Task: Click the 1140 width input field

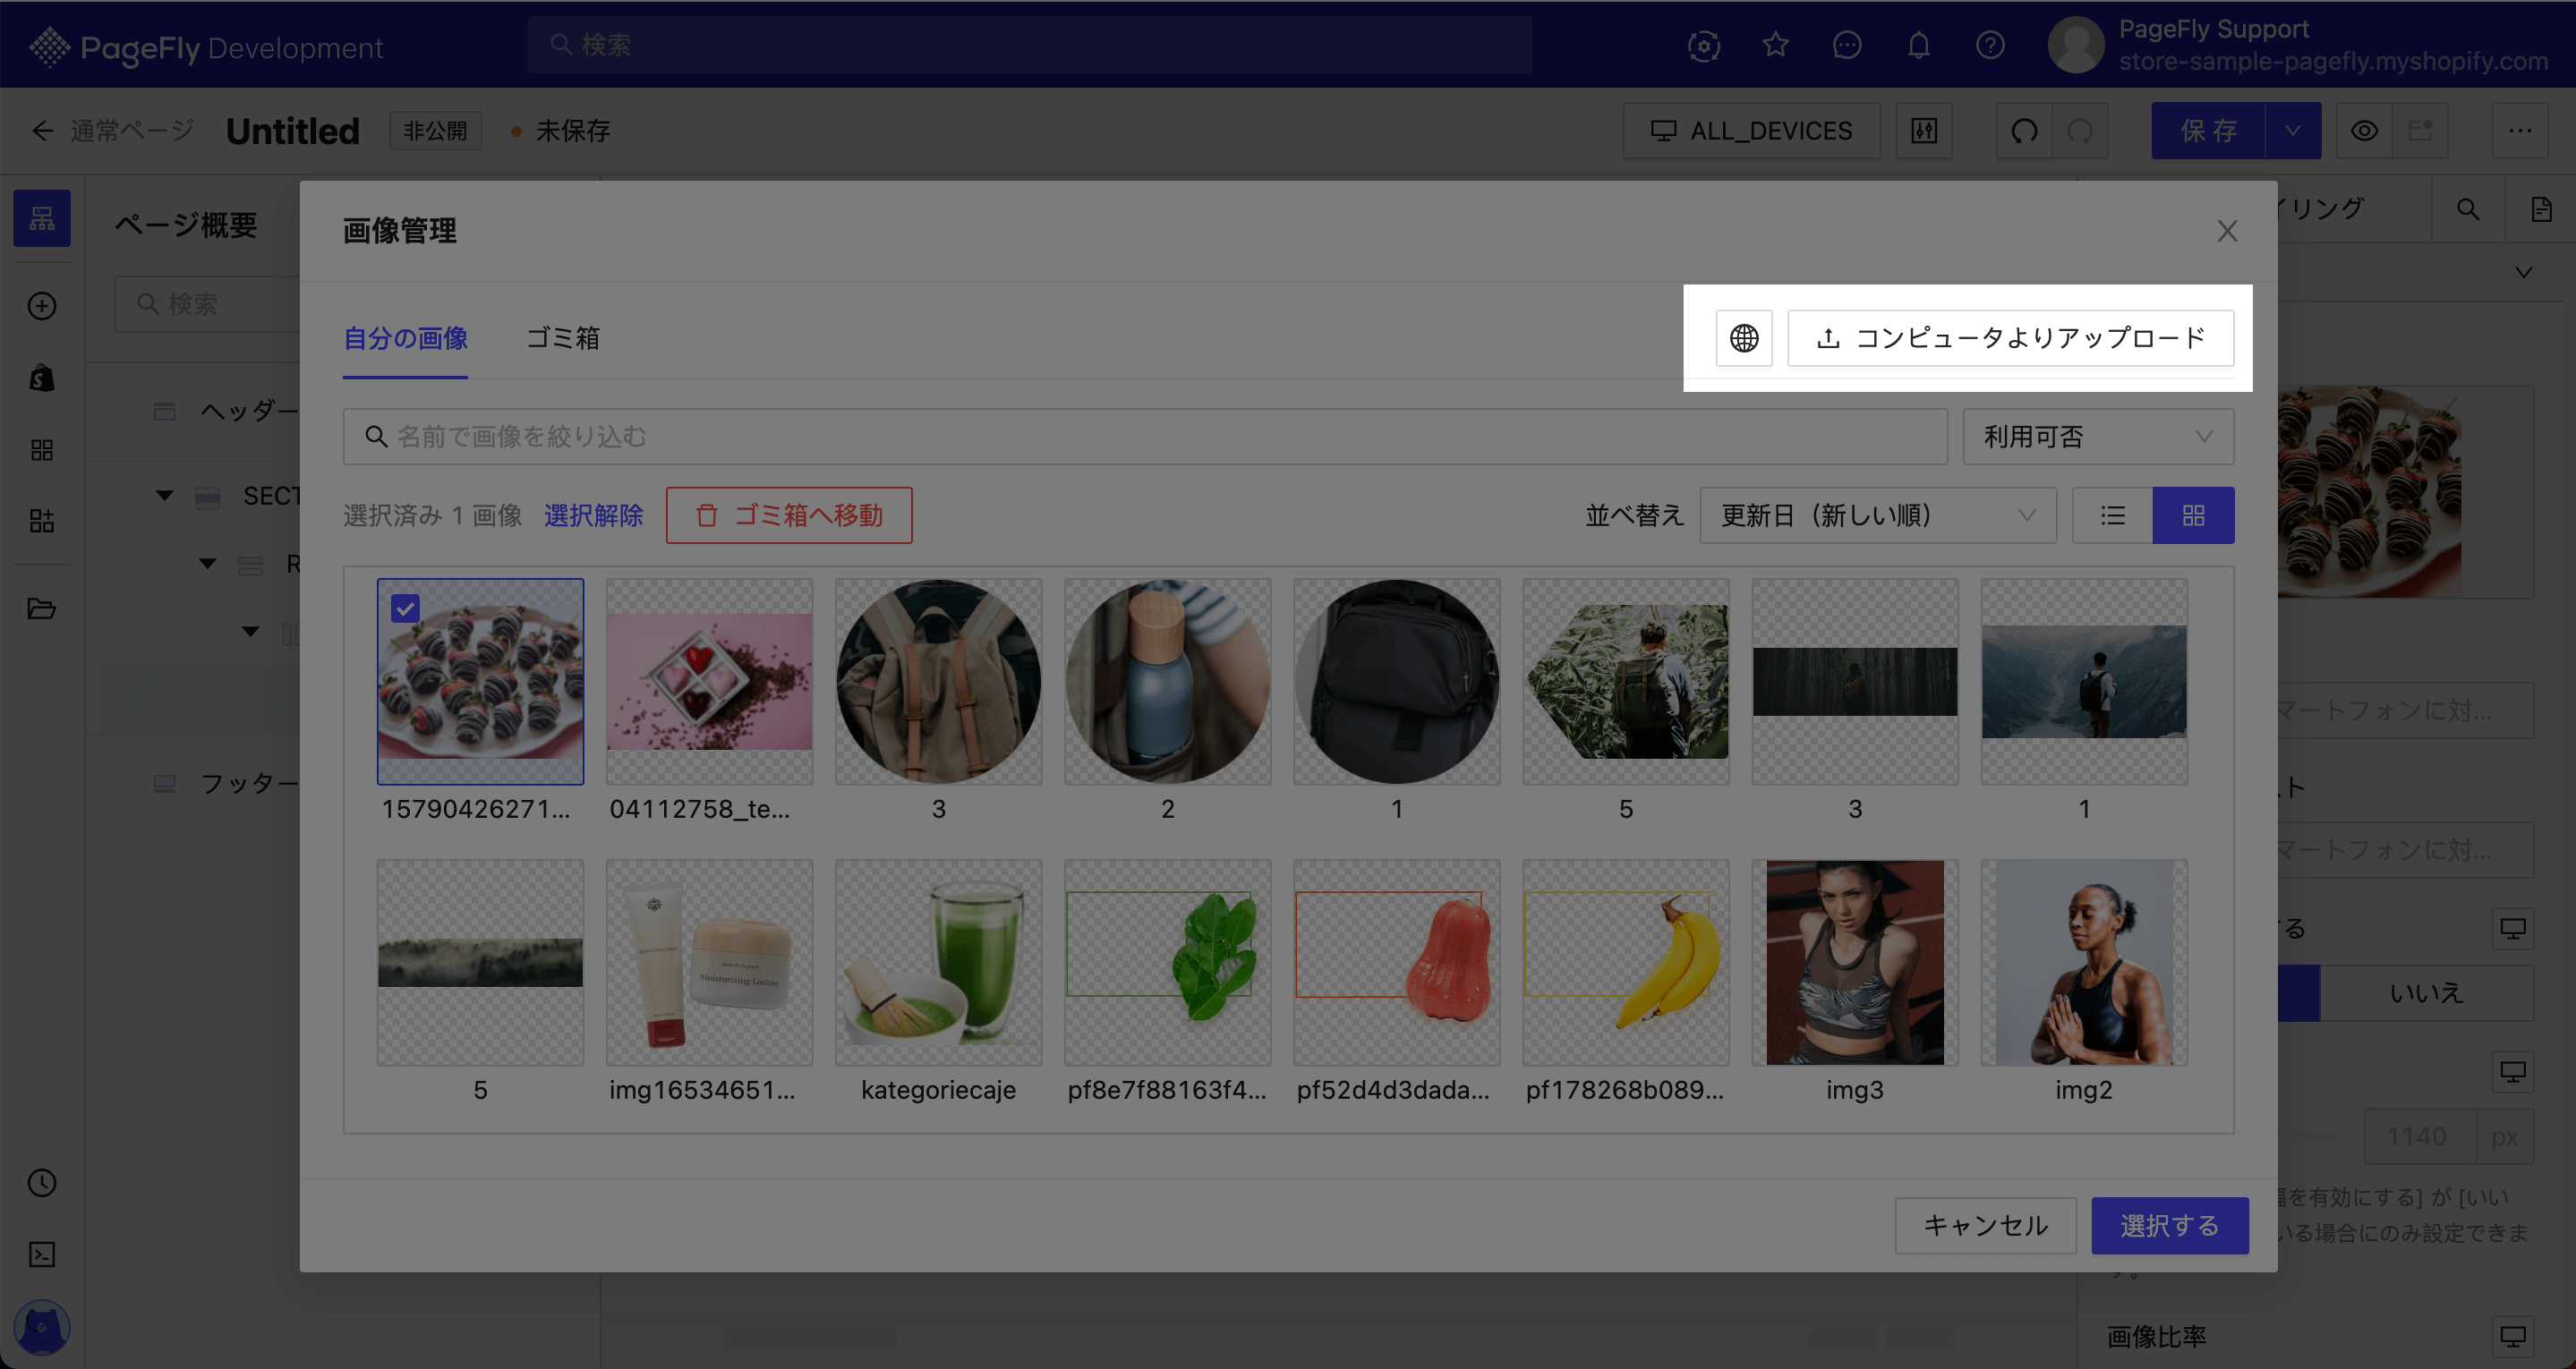Action: pos(2419,1136)
